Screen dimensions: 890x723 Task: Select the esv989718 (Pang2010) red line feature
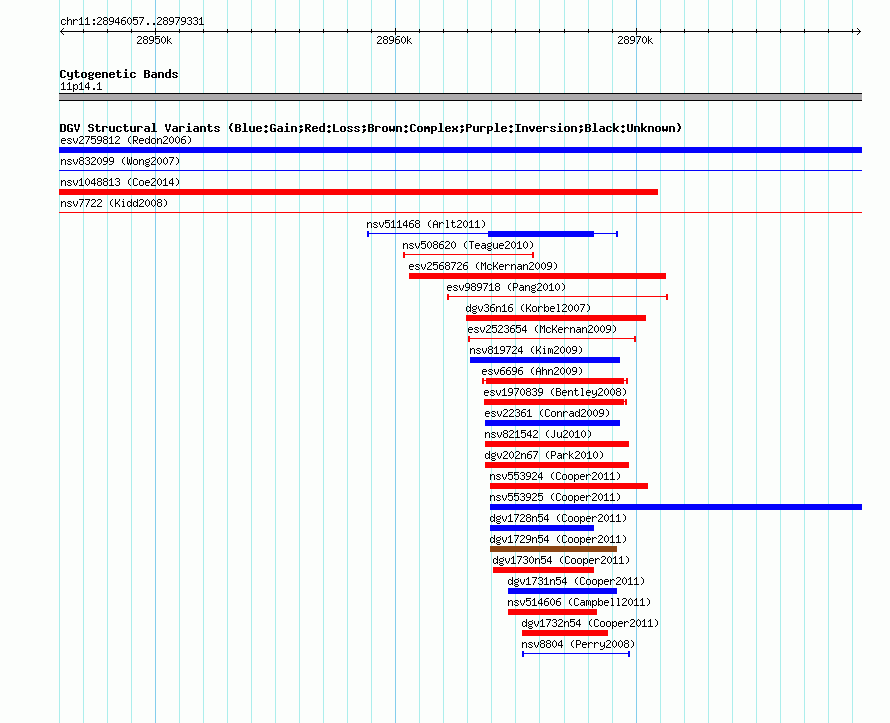click(x=557, y=297)
